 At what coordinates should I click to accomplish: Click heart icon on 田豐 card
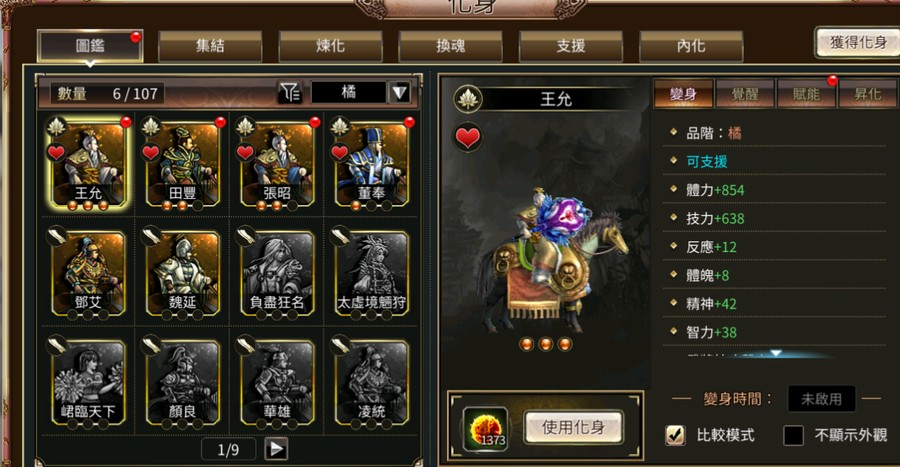[x=150, y=153]
